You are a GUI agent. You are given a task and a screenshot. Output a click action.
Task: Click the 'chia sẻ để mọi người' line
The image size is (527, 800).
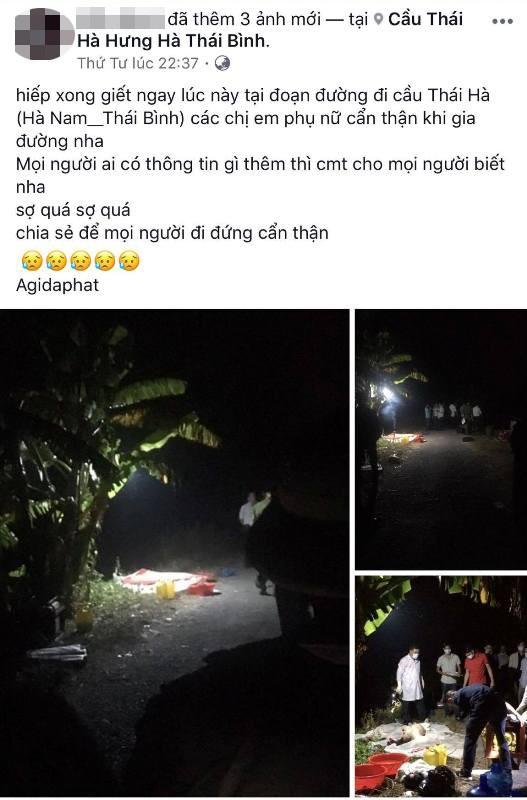[x=172, y=233]
